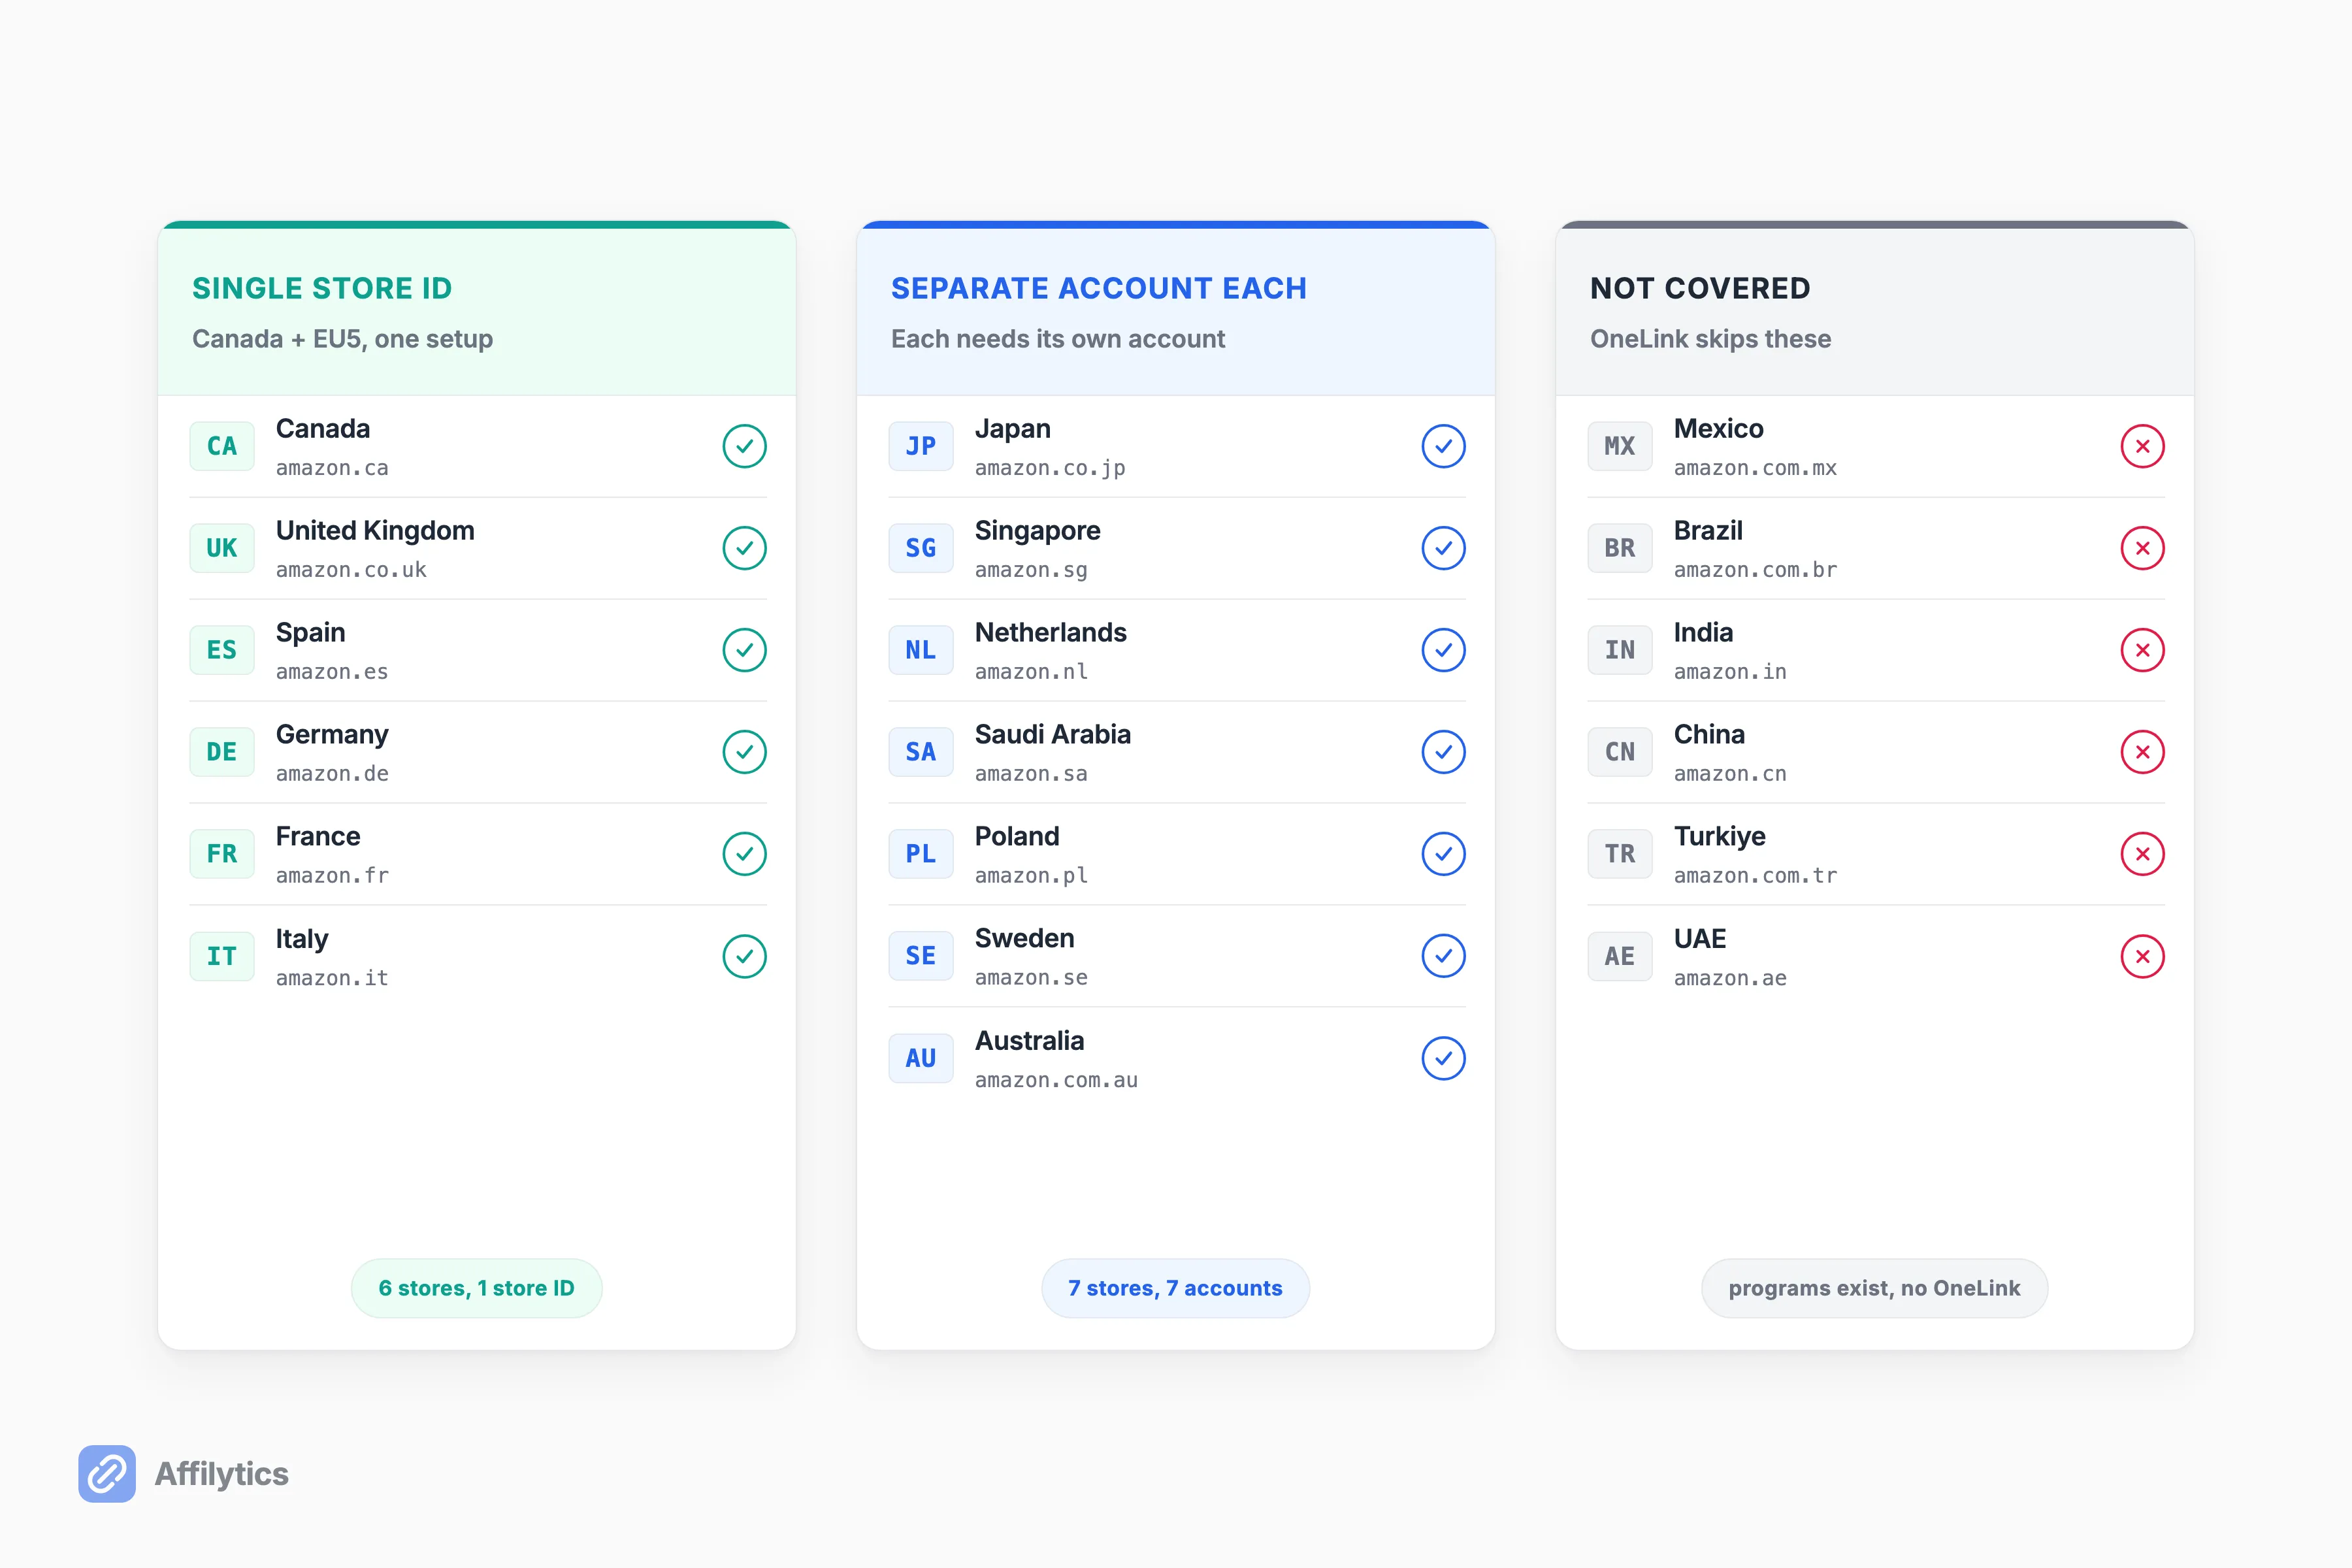
Task: Click the AE country code badge
Action: (x=1620, y=956)
